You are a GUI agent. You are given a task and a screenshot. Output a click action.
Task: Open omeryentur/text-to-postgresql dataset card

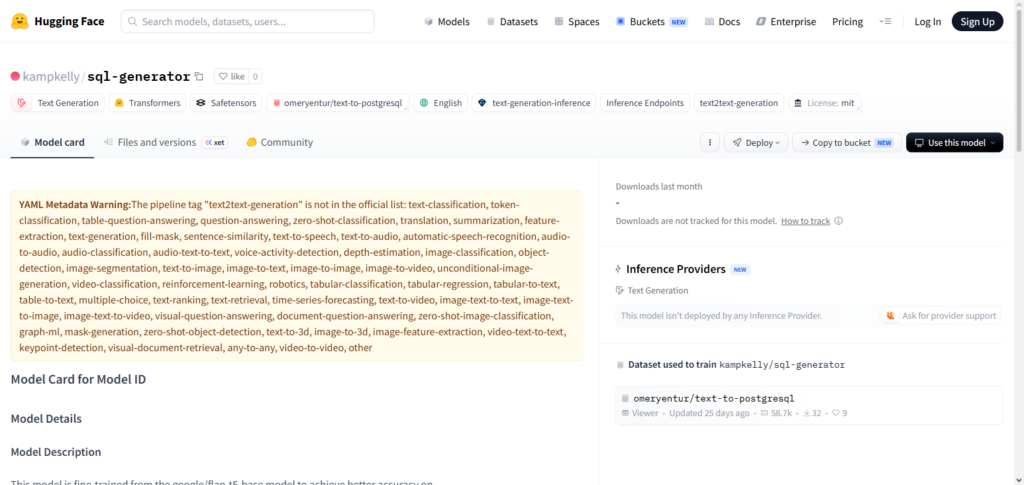point(808,405)
